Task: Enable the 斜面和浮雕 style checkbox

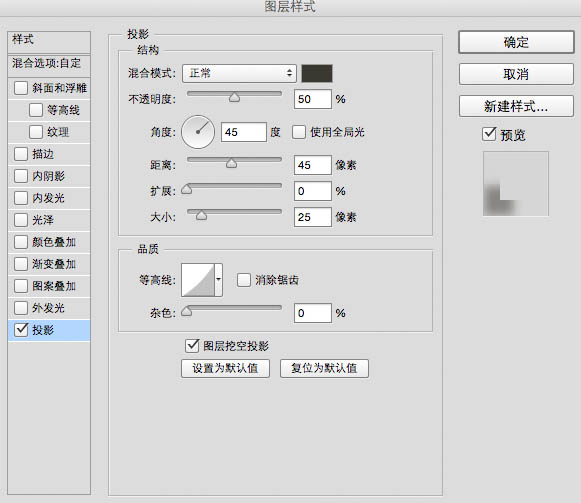Action: (21, 88)
